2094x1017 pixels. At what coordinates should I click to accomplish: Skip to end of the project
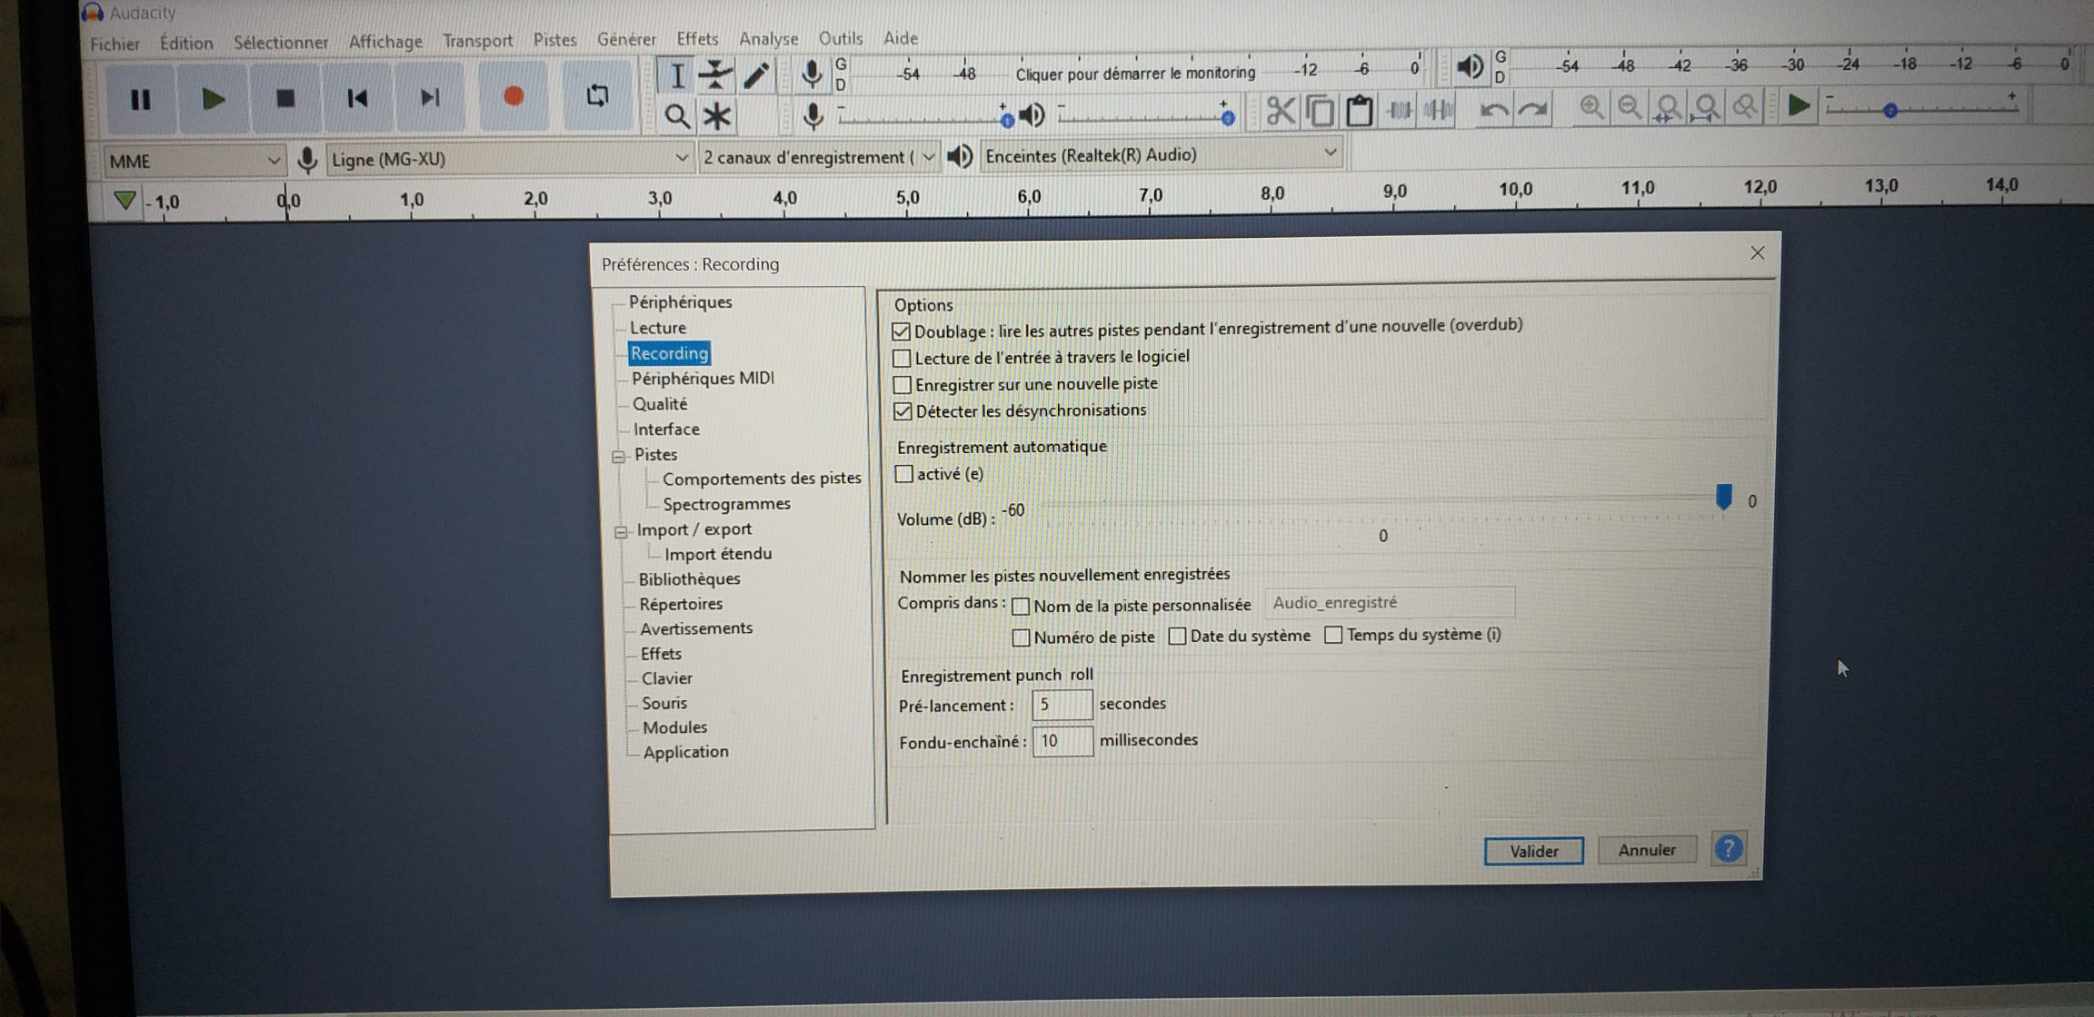[430, 97]
